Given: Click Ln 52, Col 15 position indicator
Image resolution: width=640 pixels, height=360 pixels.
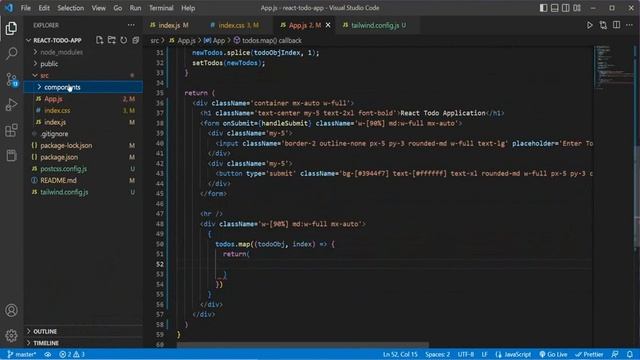Looking at the screenshot, I should pos(400,354).
